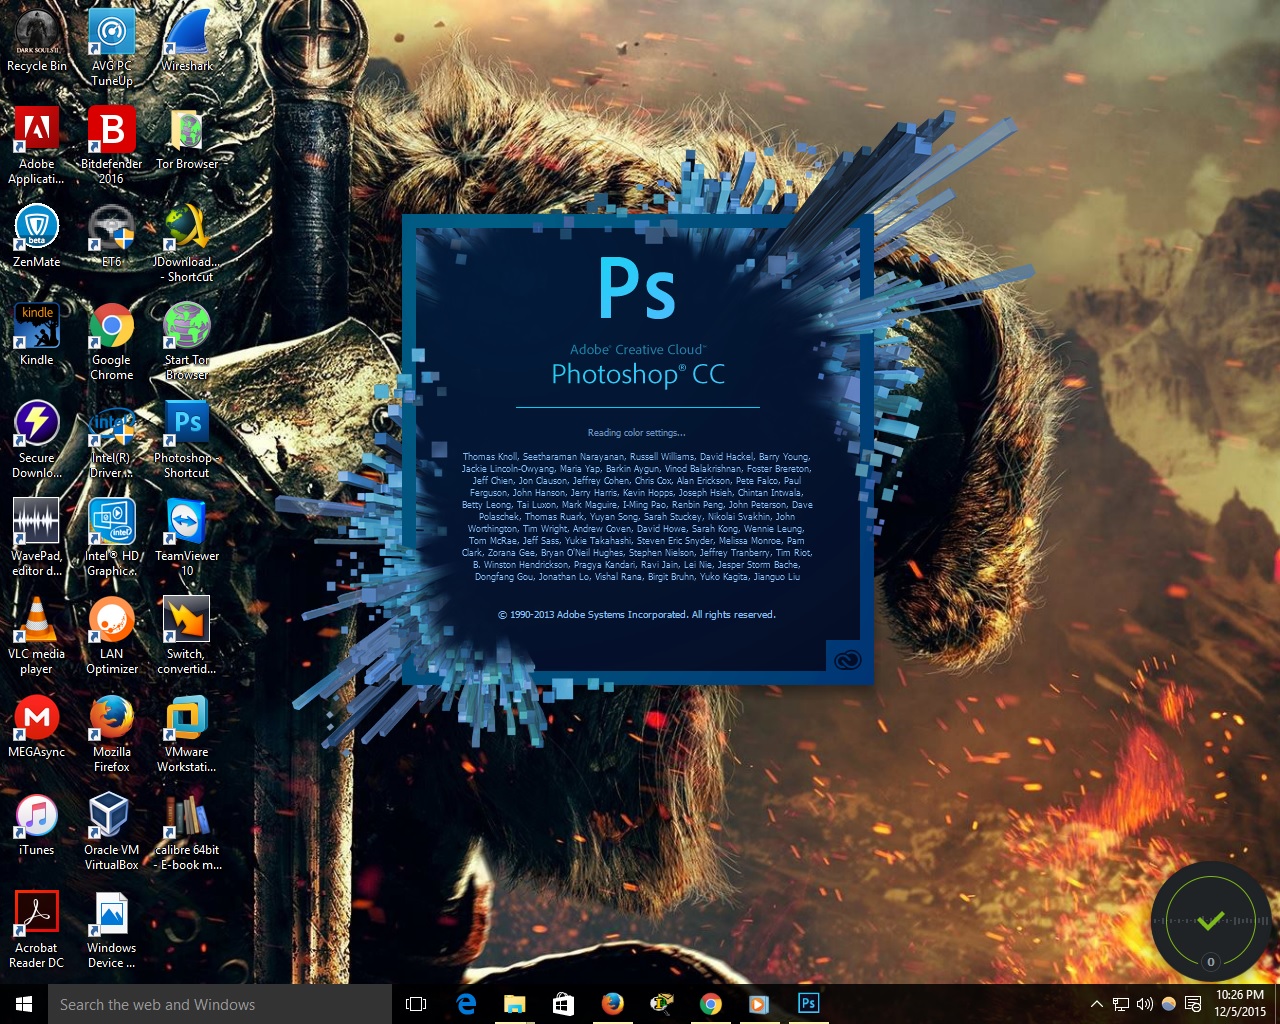Select the Intel HD Graphics shortcut
This screenshot has width=1280, height=1024.
(112, 538)
